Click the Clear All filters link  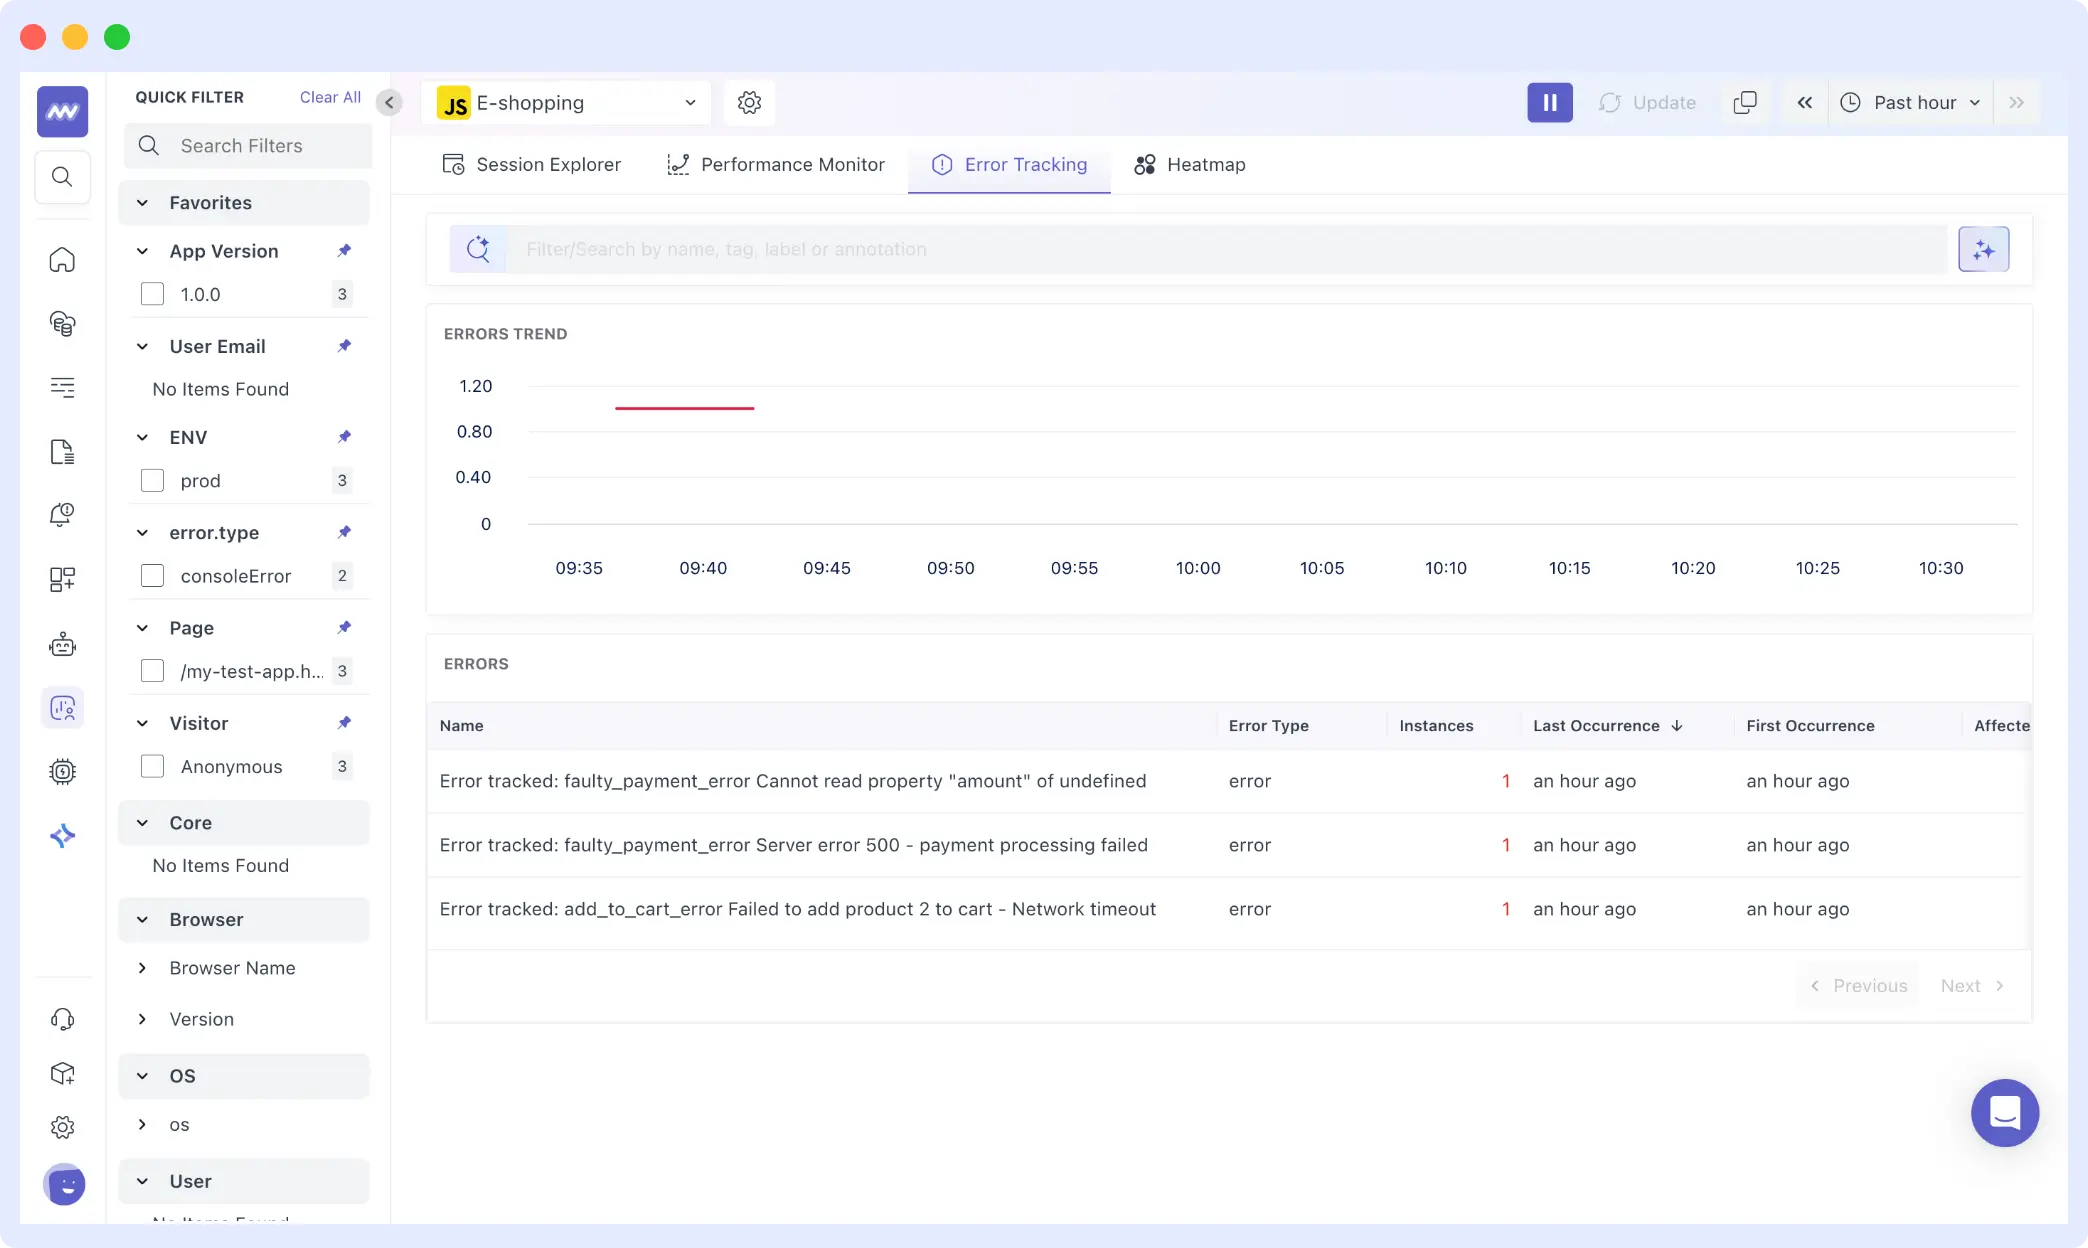pyautogui.click(x=330, y=96)
